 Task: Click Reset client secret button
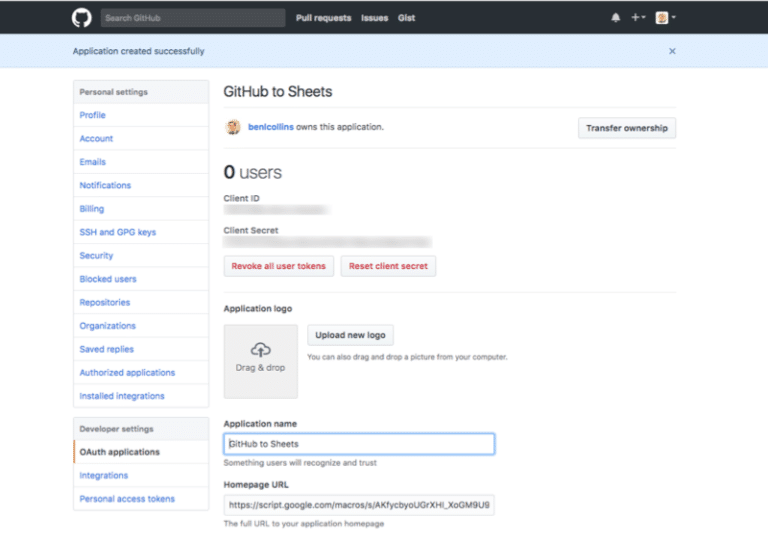pos(388,266)
